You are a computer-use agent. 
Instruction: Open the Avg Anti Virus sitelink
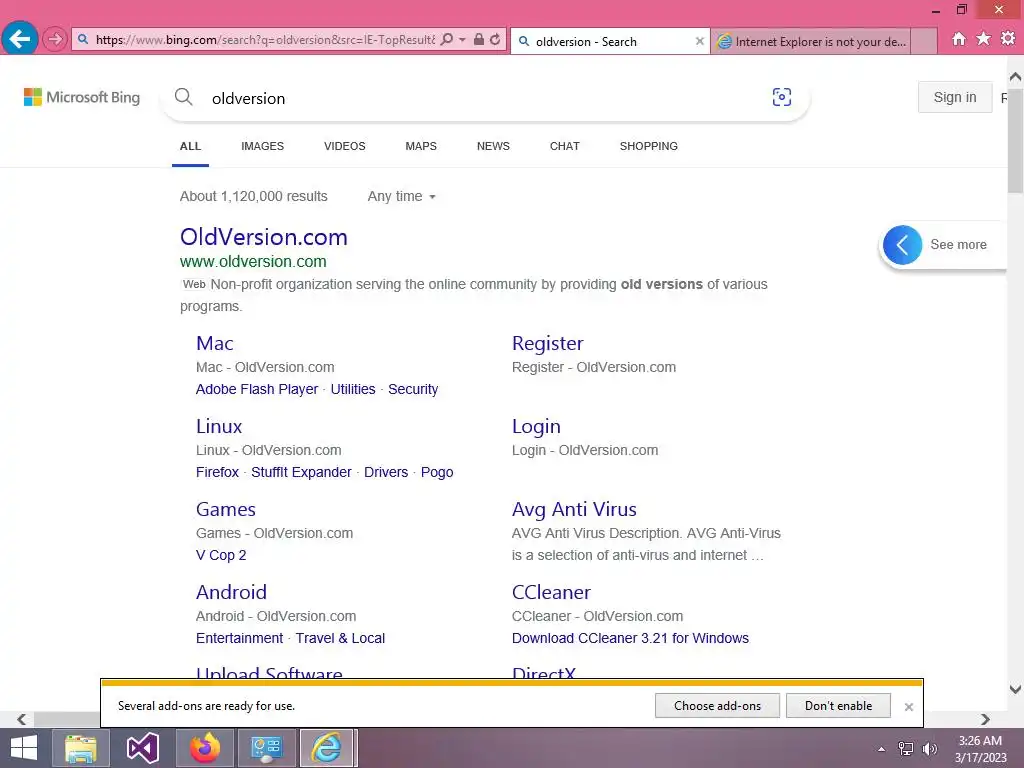click(x=574, y=509)
